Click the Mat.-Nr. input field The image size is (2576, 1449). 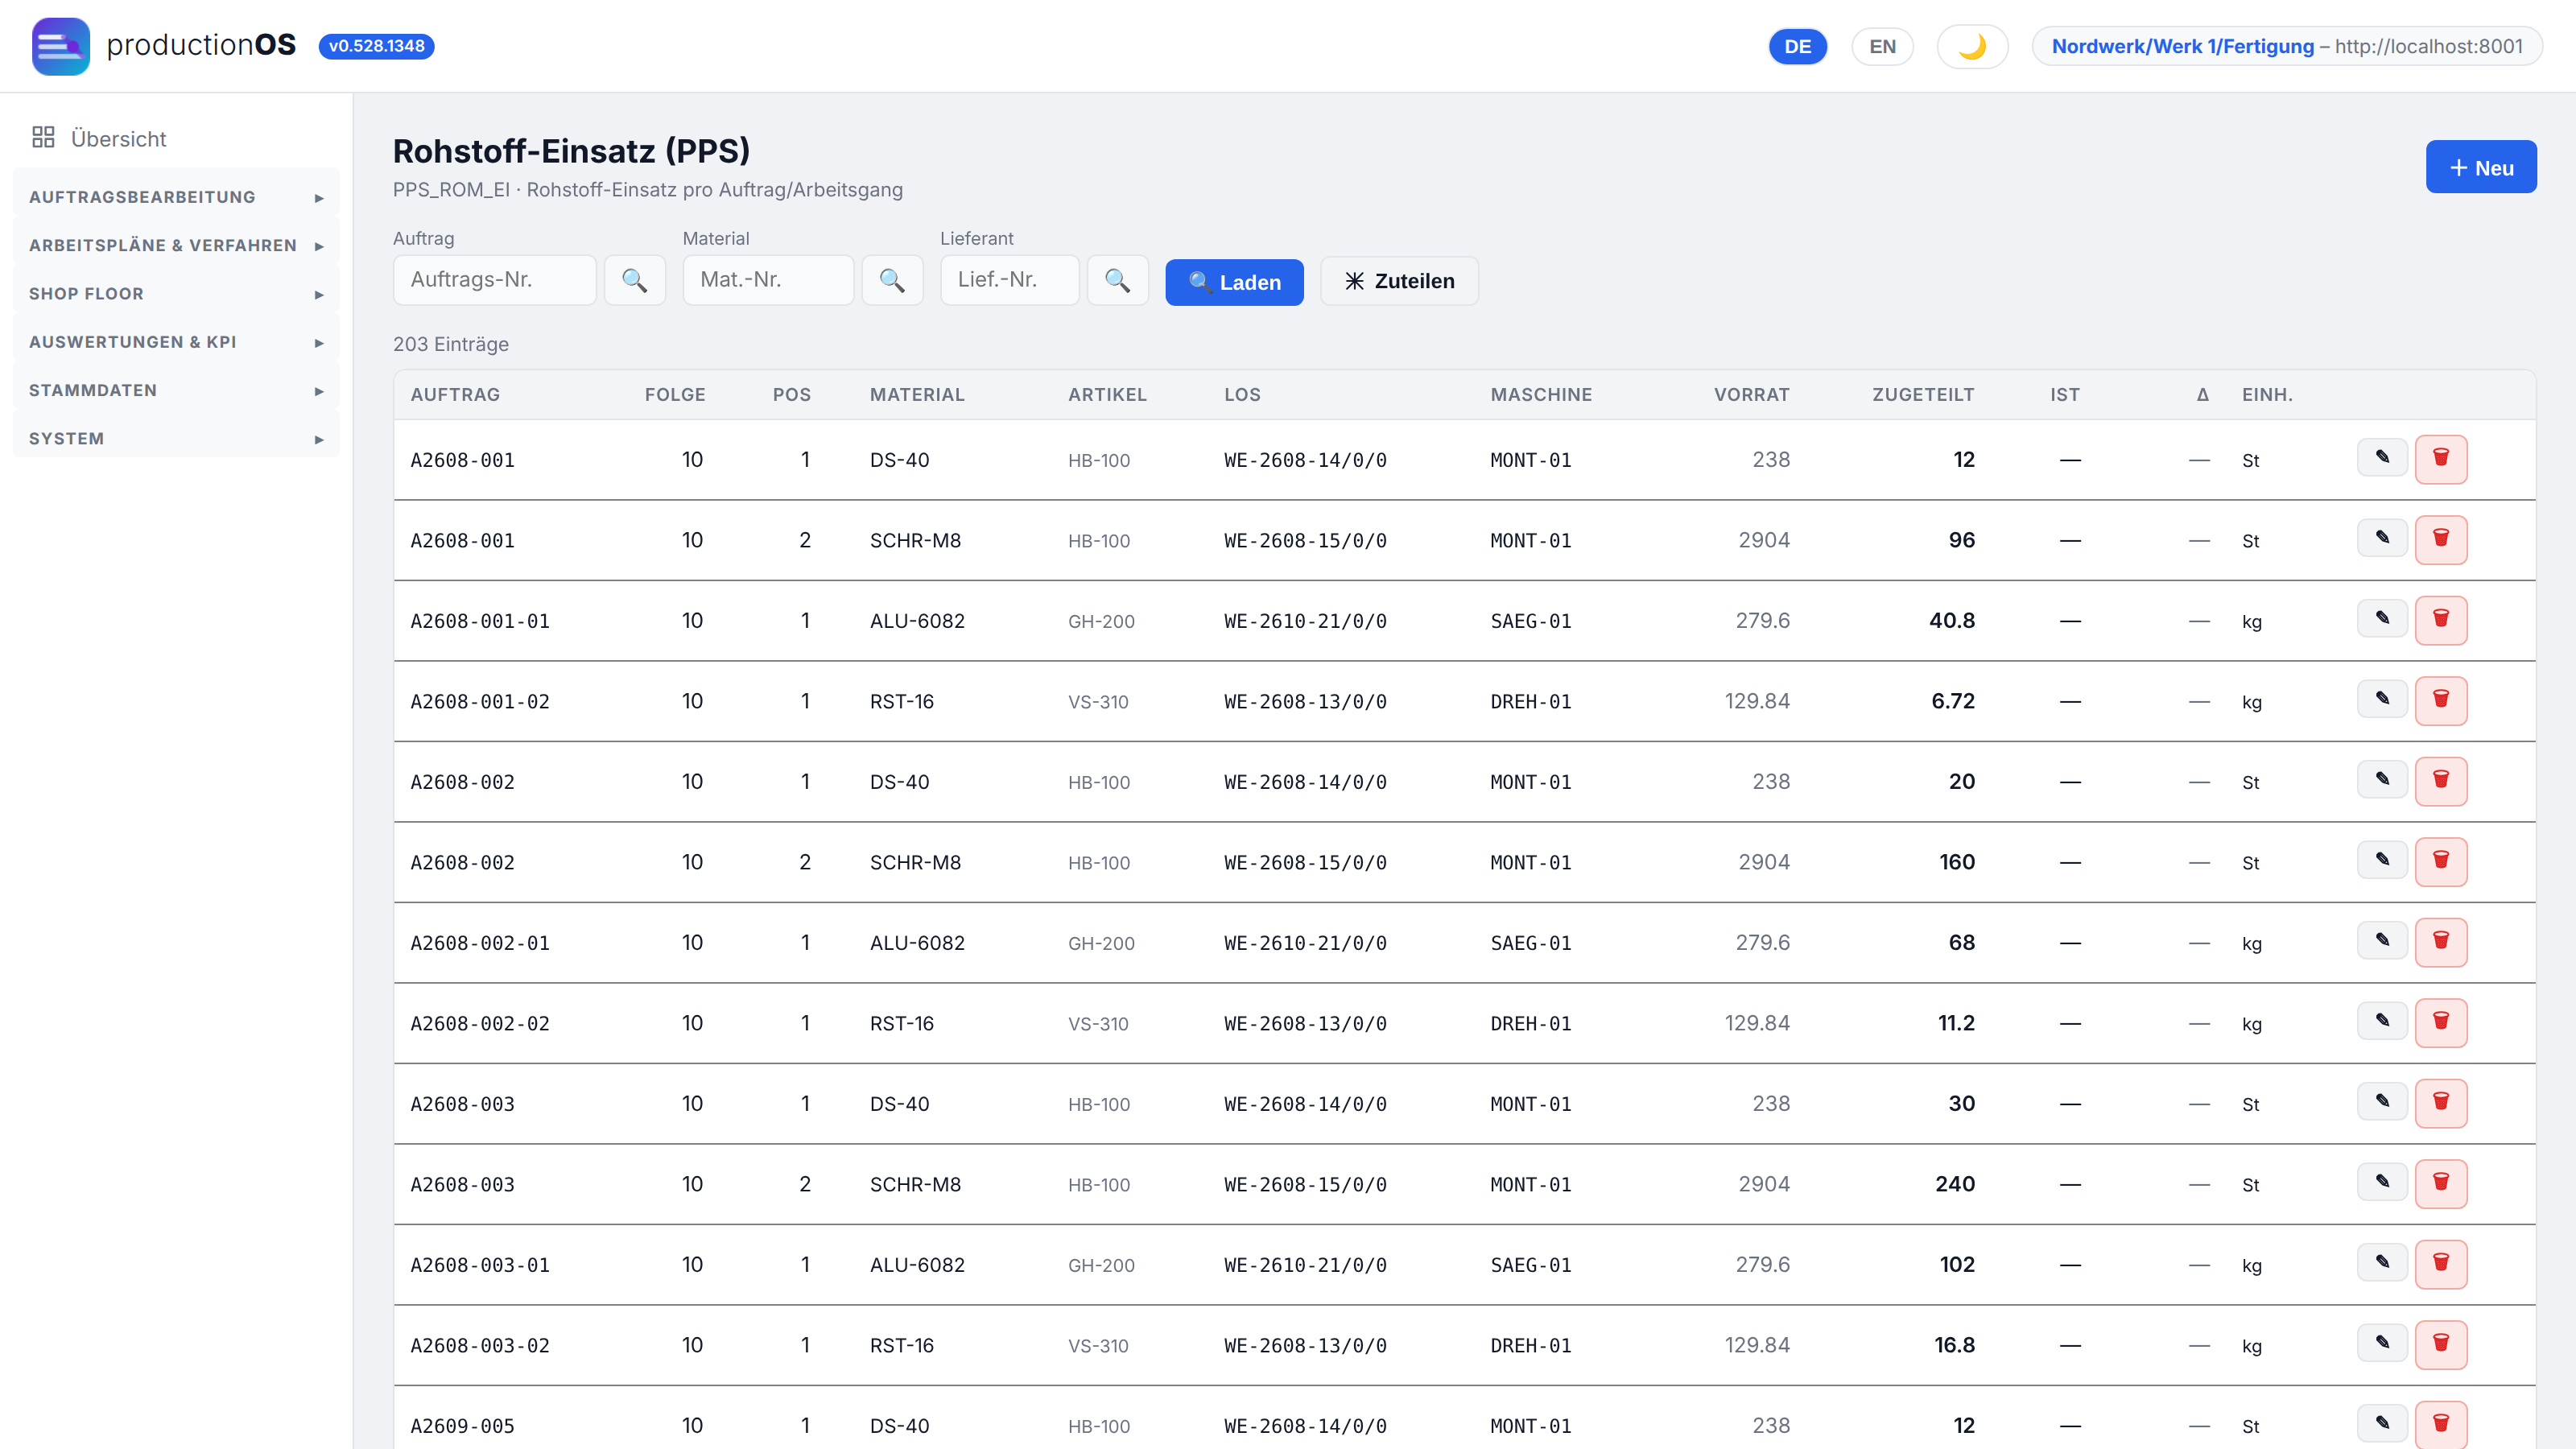click(x=768, y=280)
